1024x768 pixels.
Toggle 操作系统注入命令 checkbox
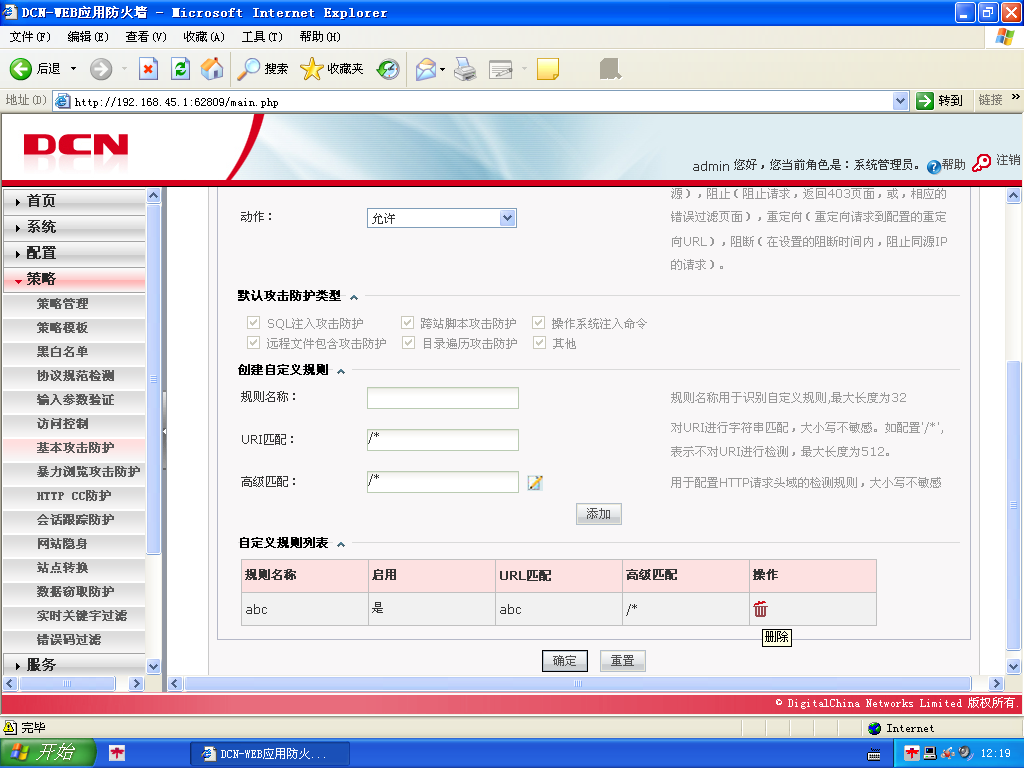(x=539, y=323)
